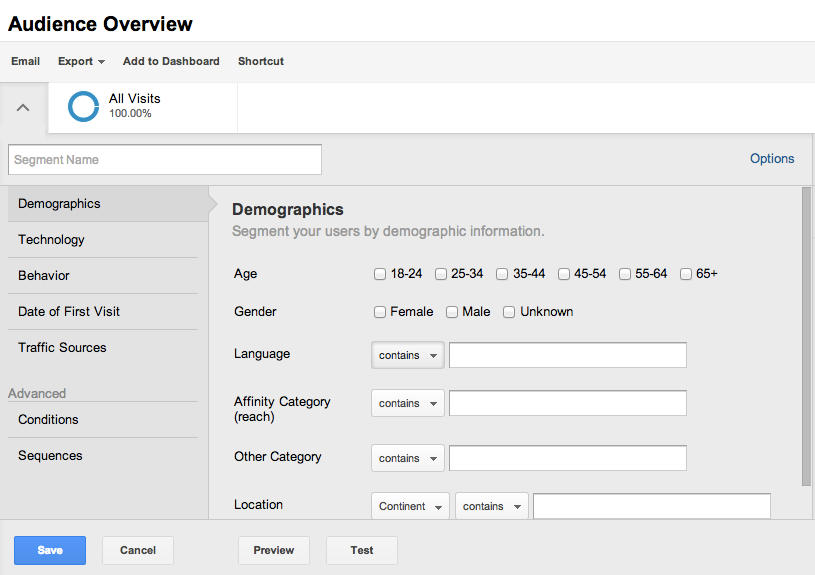Collapse the segment panel with chevron-up icon

(x=23, y=108)
